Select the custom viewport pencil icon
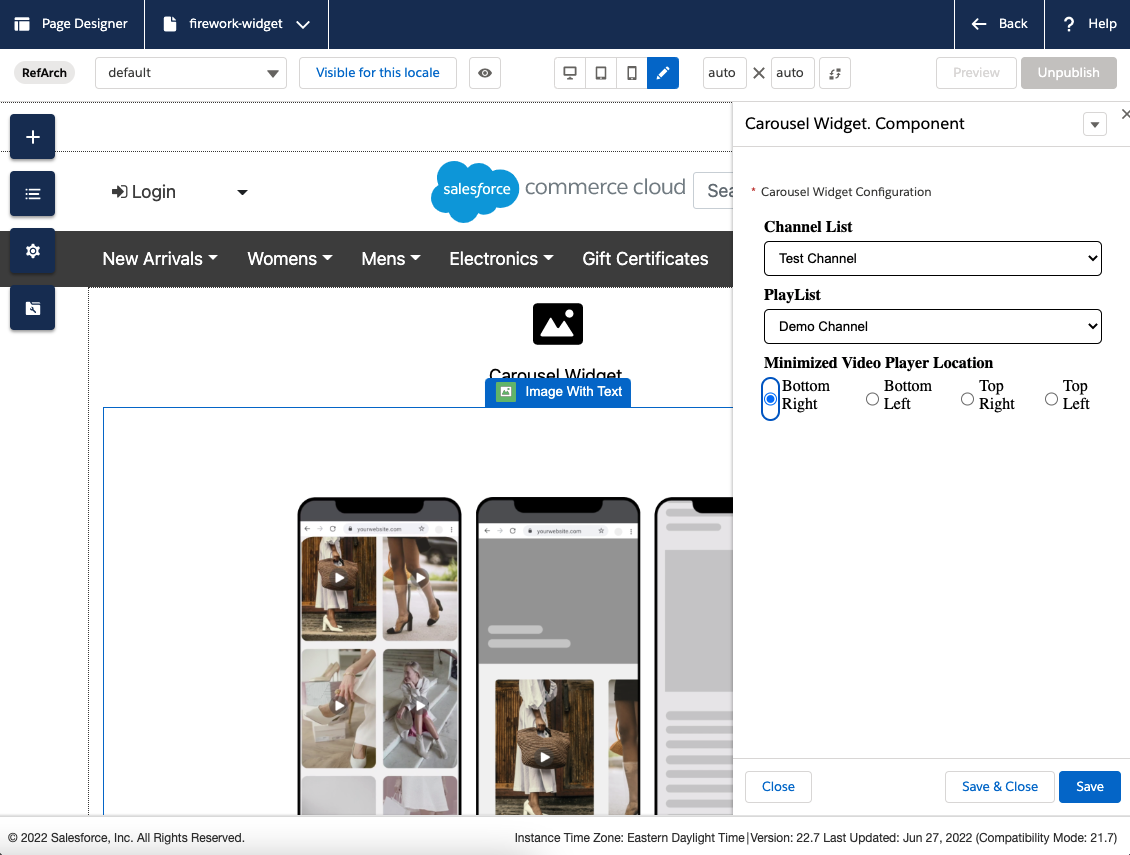Viewport: 1130px width, 855px height. click(x=662, y=73)
